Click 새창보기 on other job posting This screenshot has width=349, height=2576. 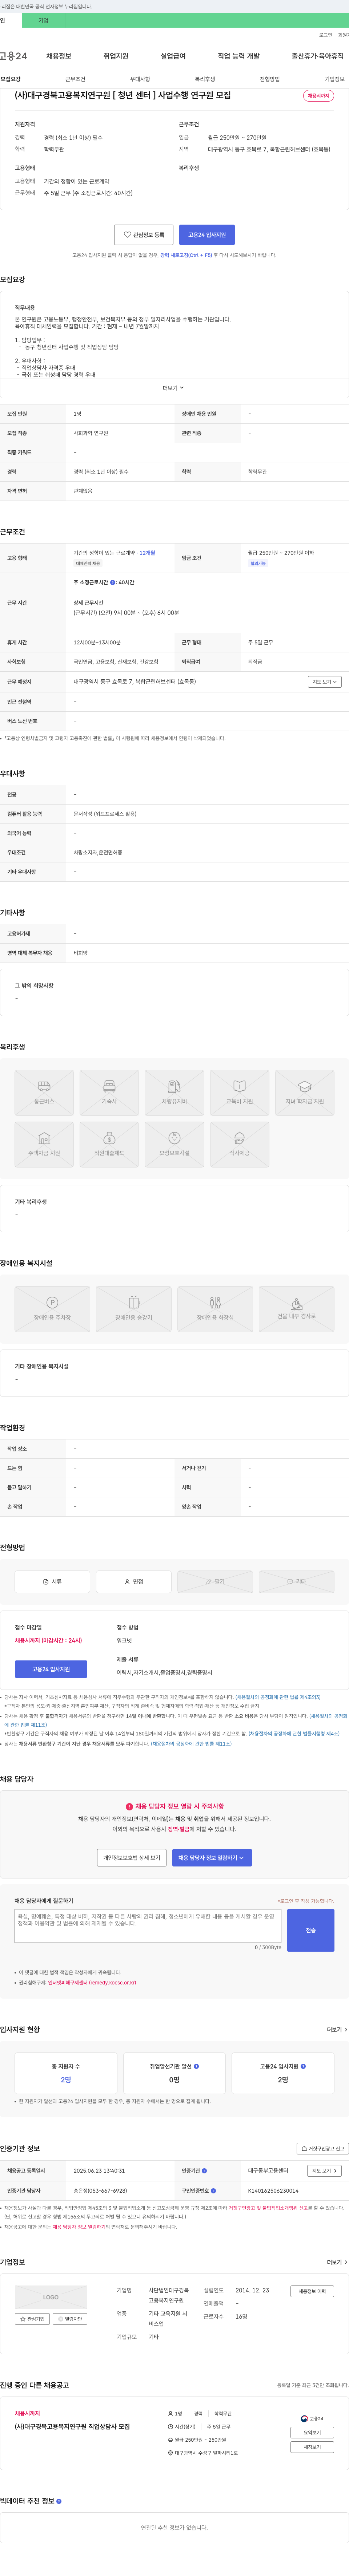[312, 2447]
